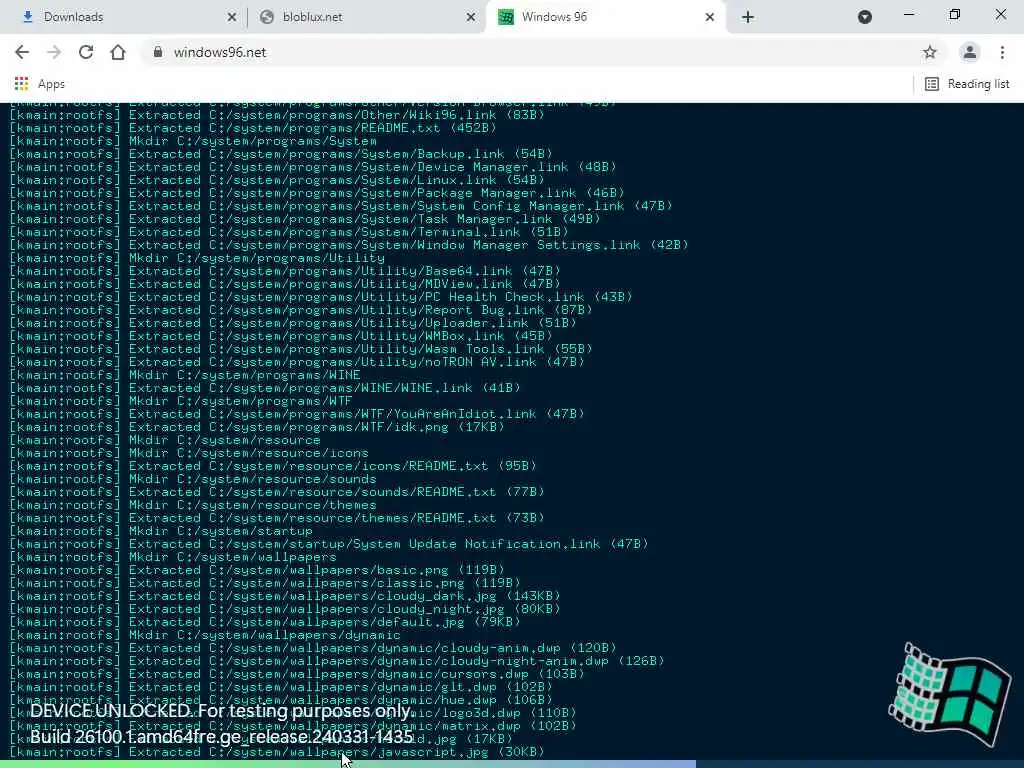This screenshot has height=768, width=1024.
Task: Click the 'Backup.link (54B)' log line
Action: pos(281,154)
